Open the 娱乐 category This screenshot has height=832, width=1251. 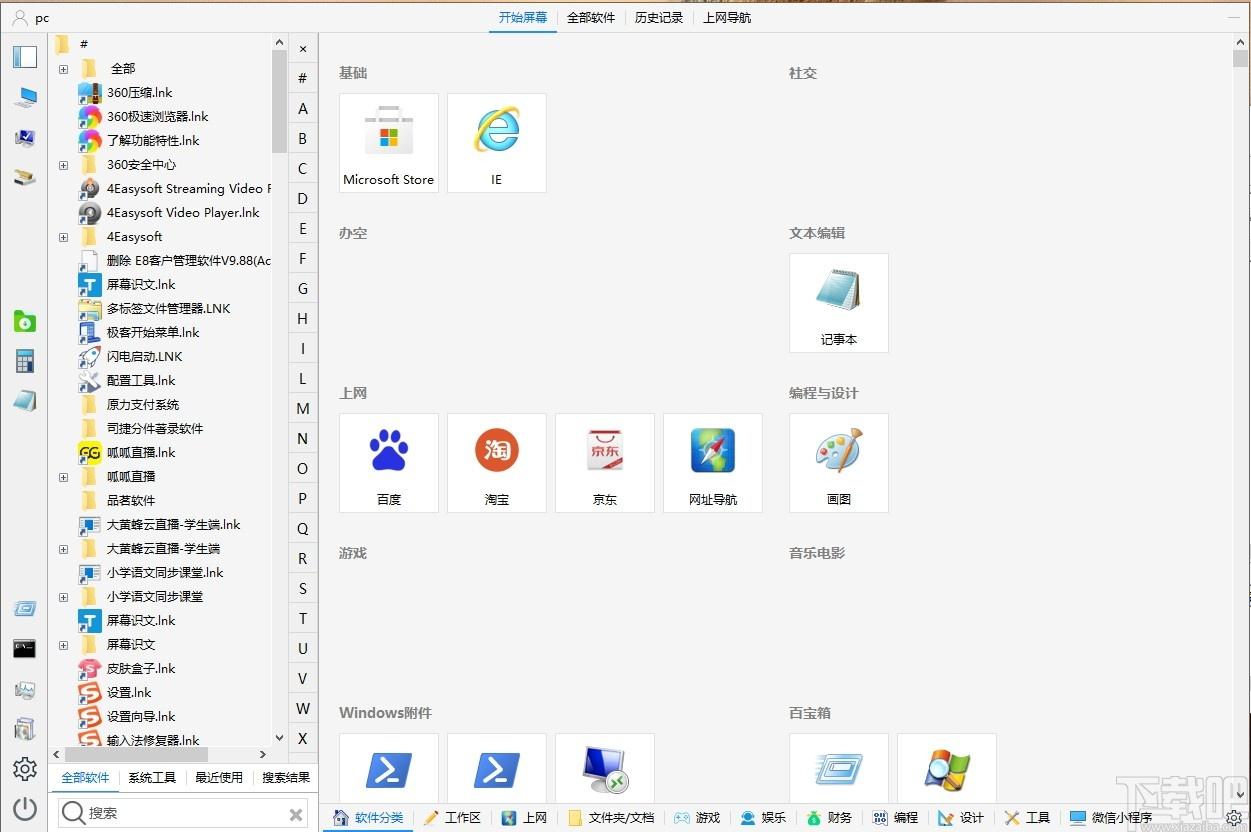coord(763,818)
